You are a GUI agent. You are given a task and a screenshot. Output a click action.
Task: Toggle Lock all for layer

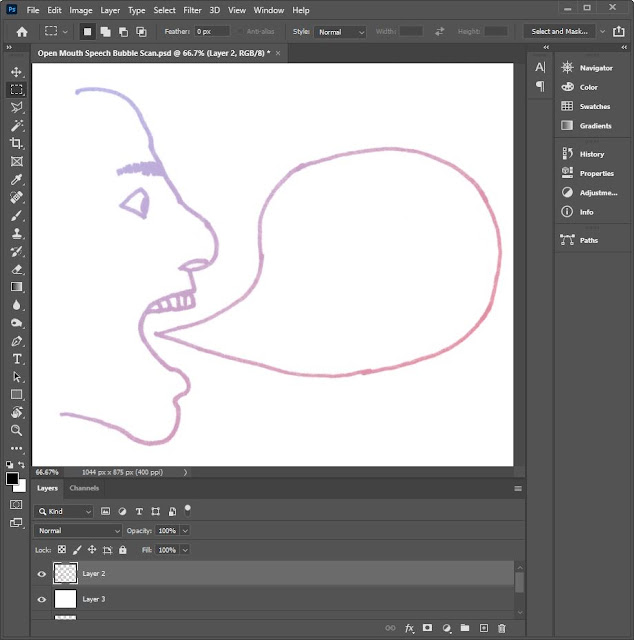(122, 550)
